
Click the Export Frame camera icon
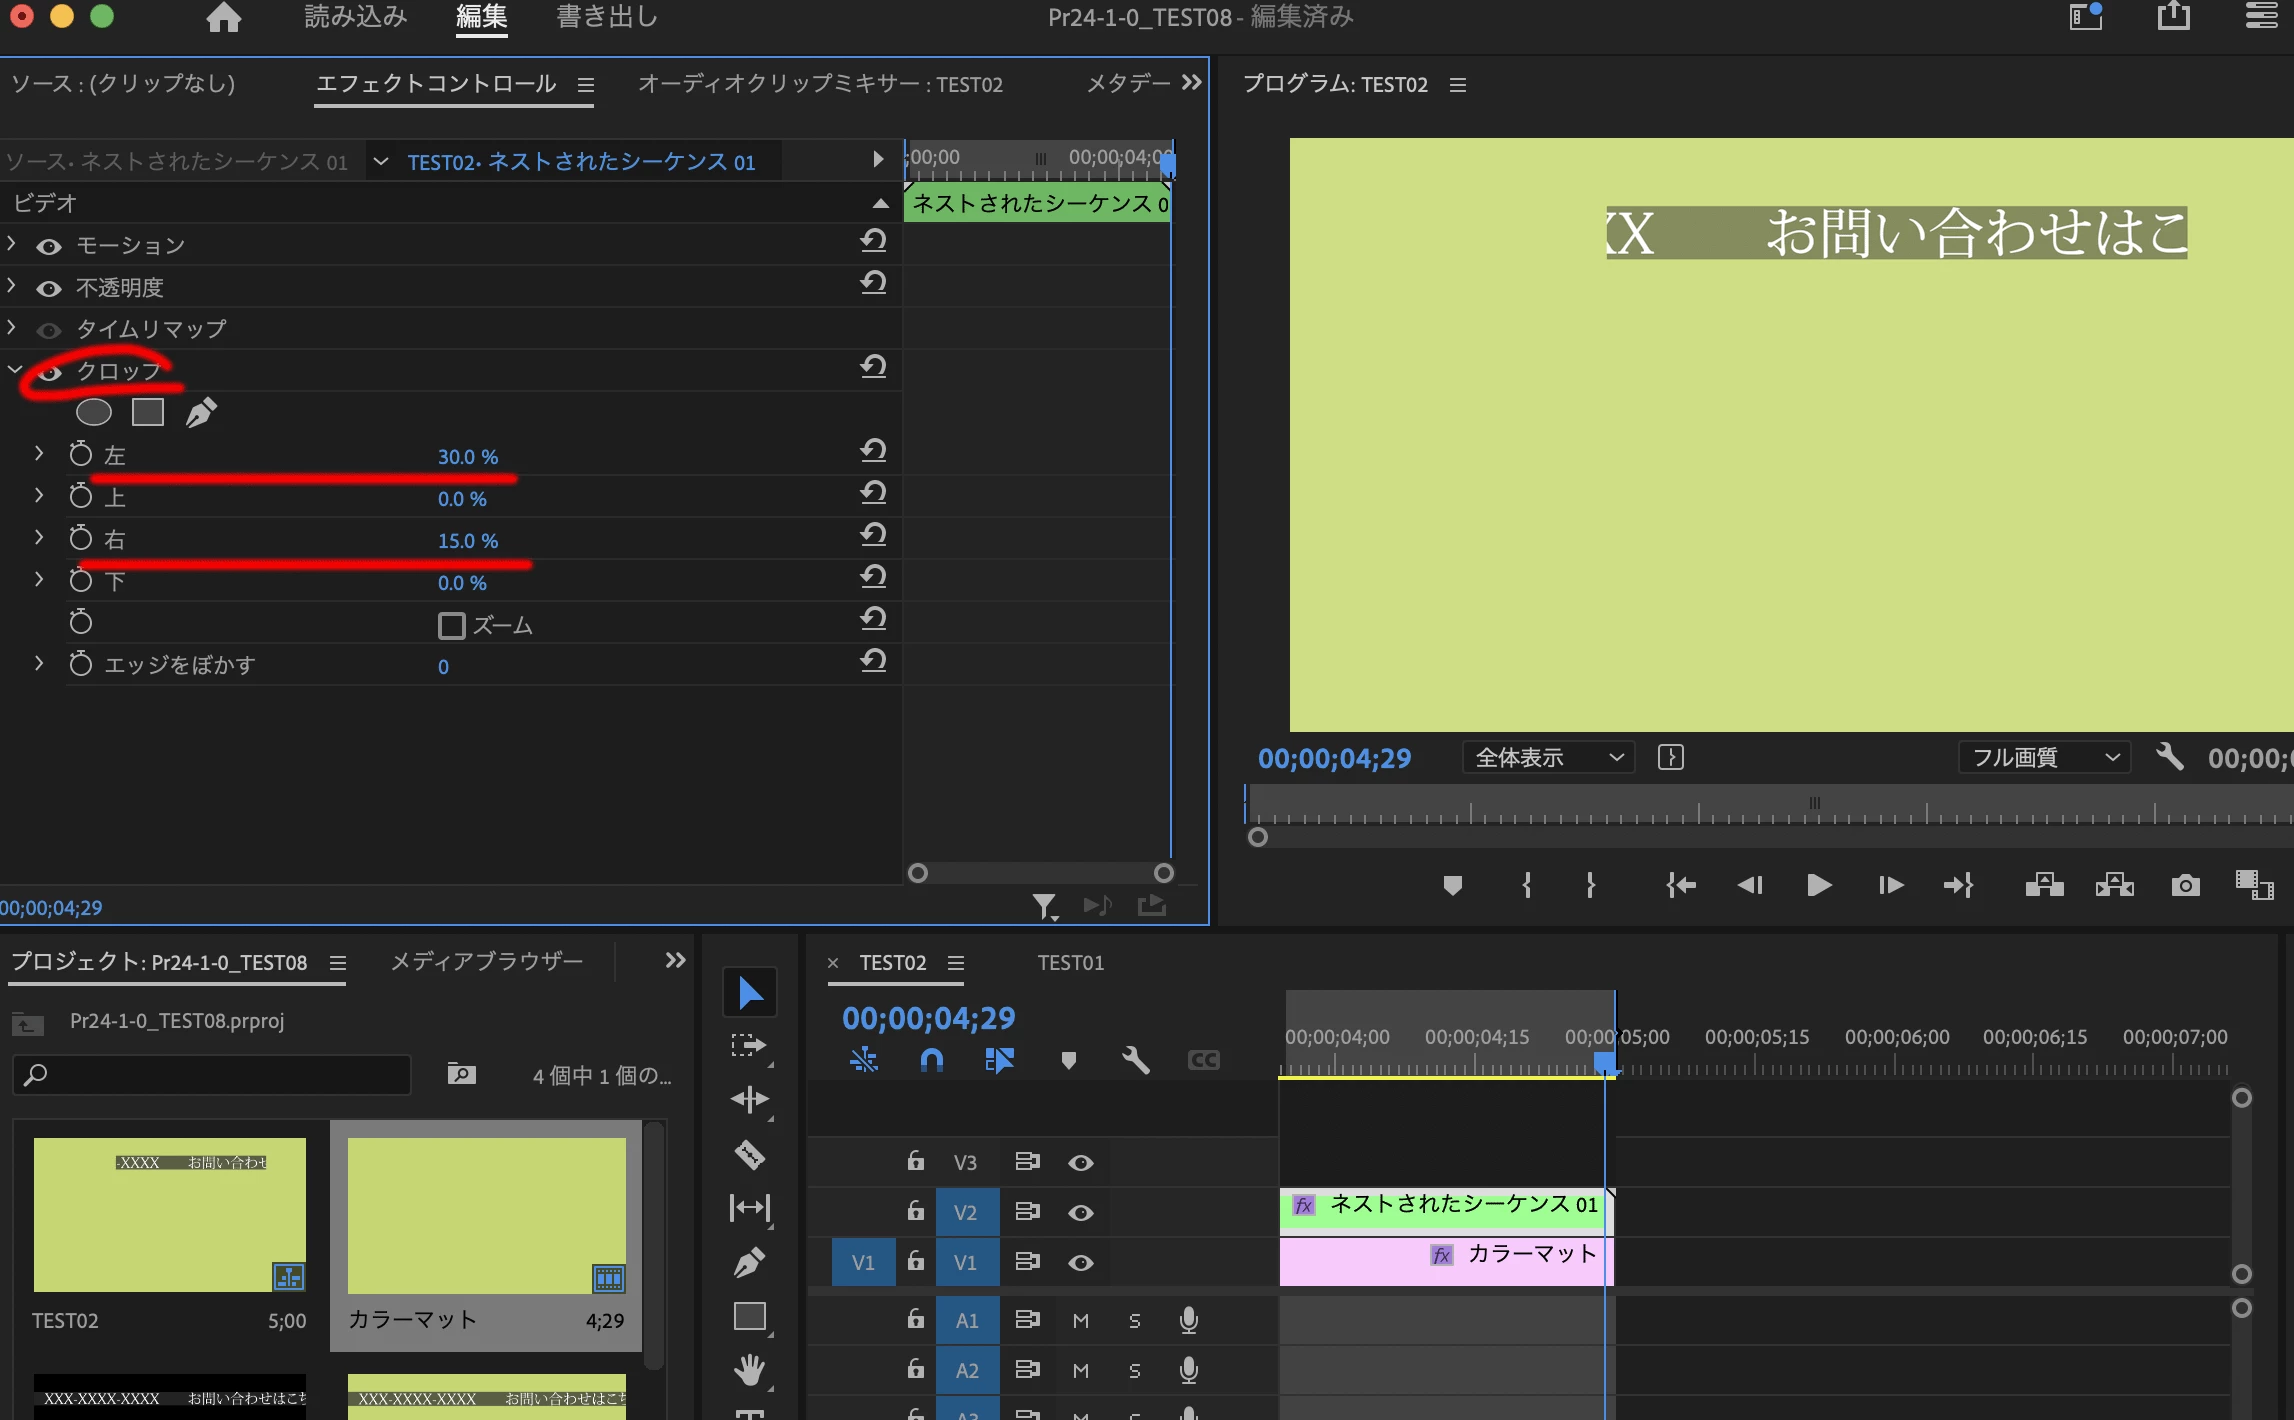click(x=2185, y=885)
